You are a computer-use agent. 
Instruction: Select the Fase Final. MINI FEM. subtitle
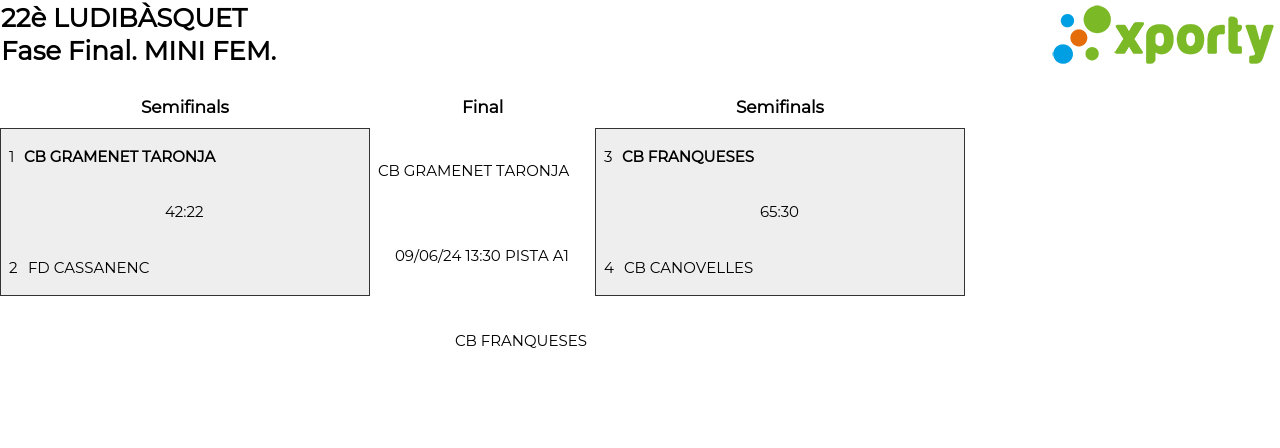pyautogui.click(x=139, y=51)
